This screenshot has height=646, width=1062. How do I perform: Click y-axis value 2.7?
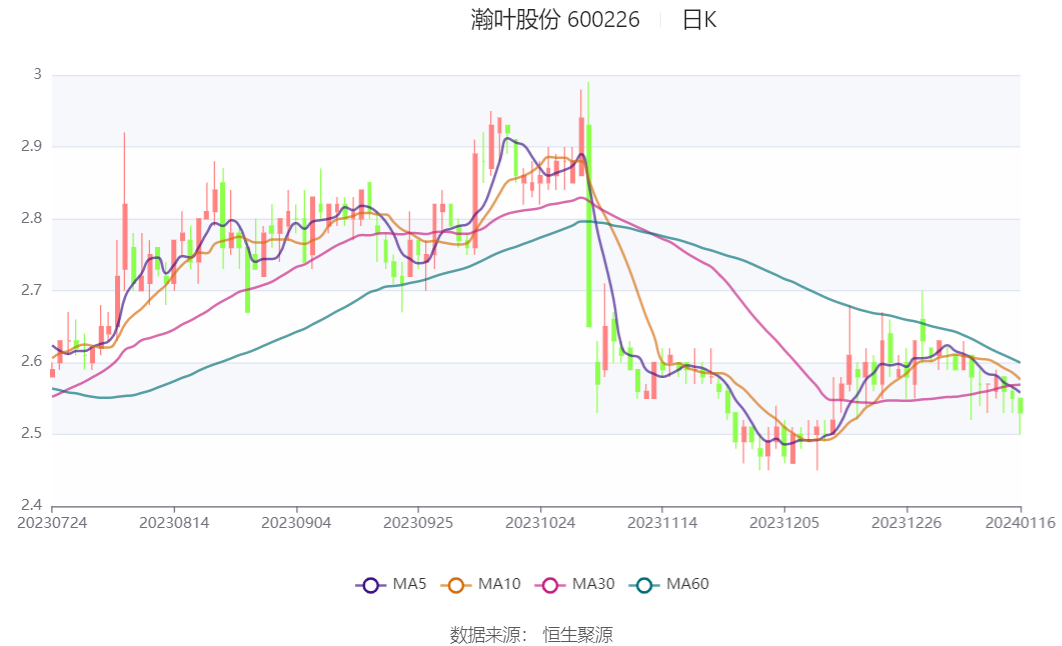point(31,290)
